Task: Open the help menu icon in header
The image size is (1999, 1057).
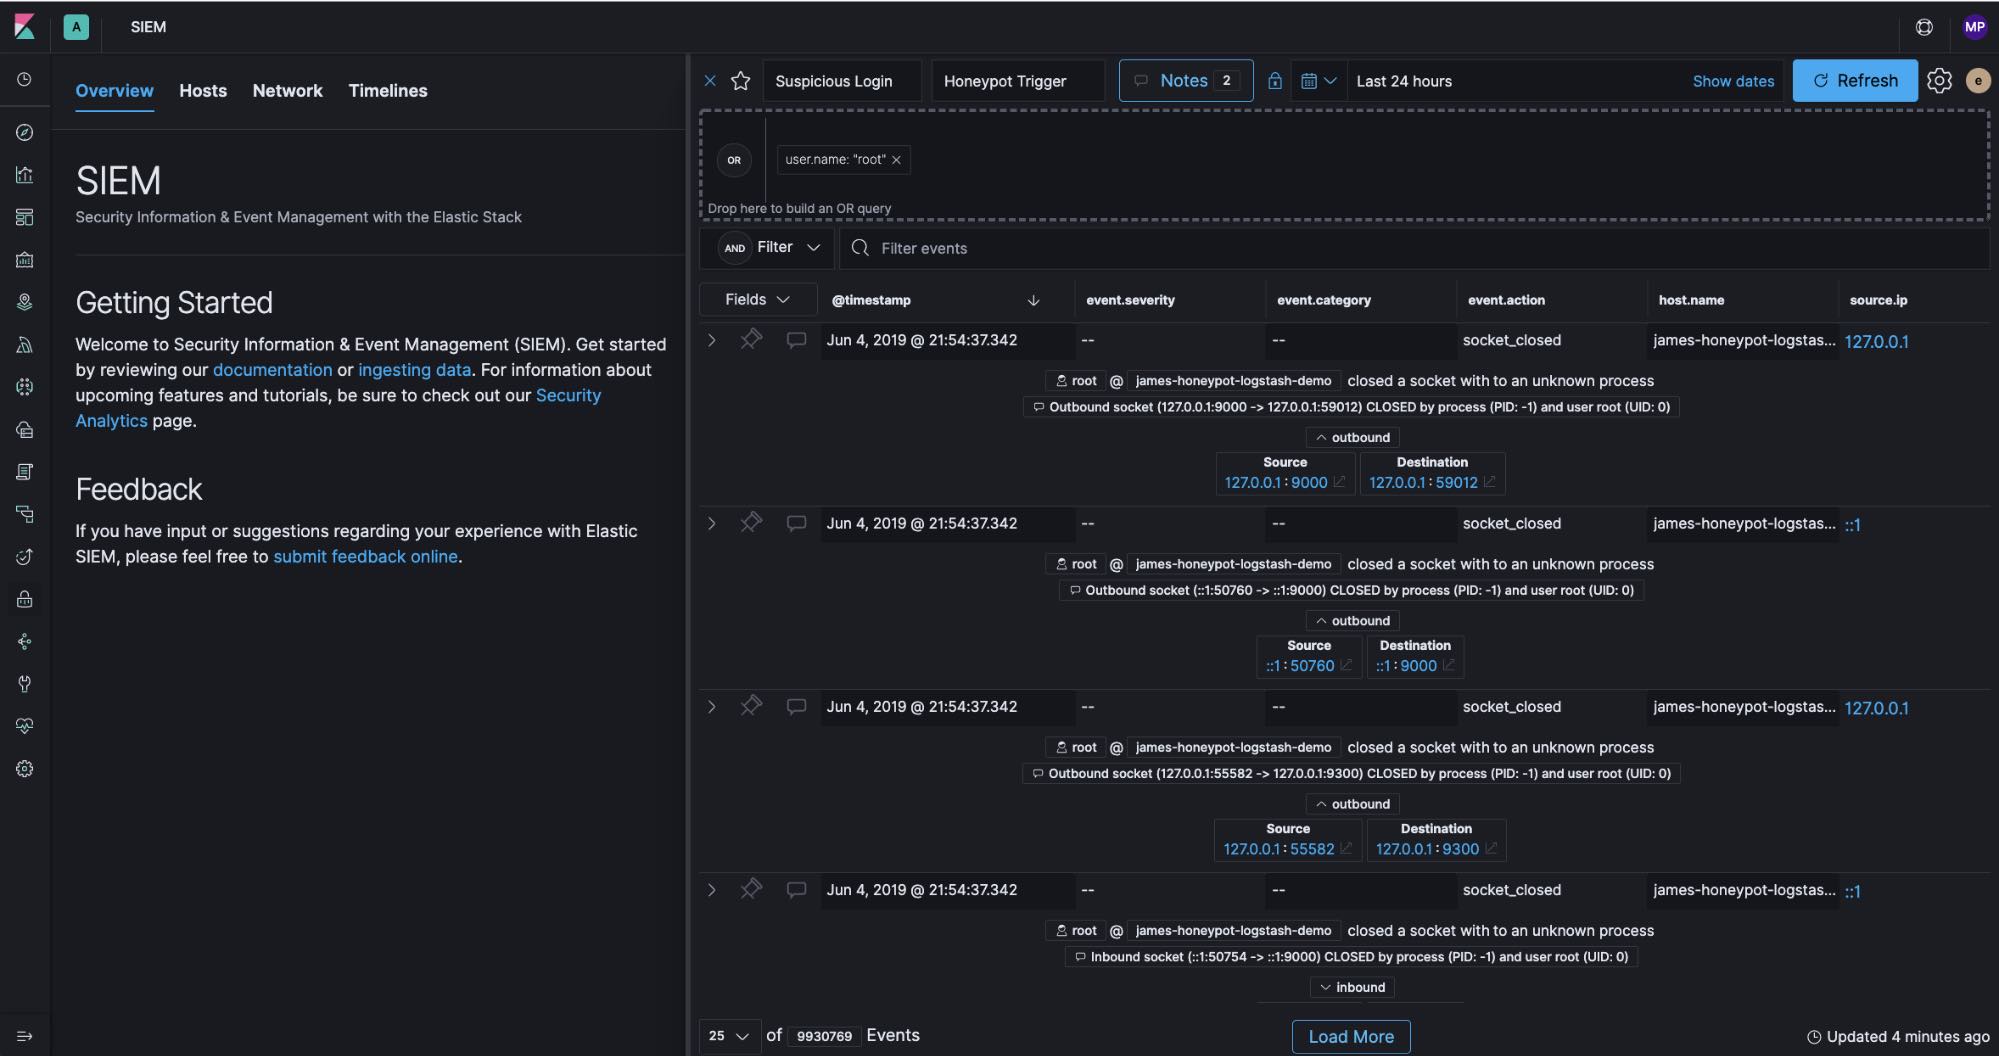Action: (x=1924, y=27)
